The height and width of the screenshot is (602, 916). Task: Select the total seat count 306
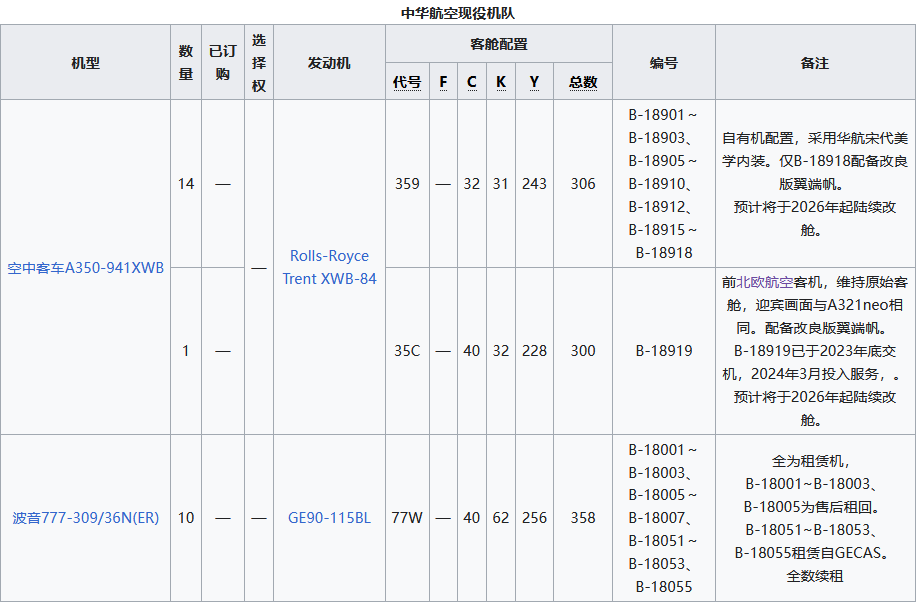coord(583,184)
